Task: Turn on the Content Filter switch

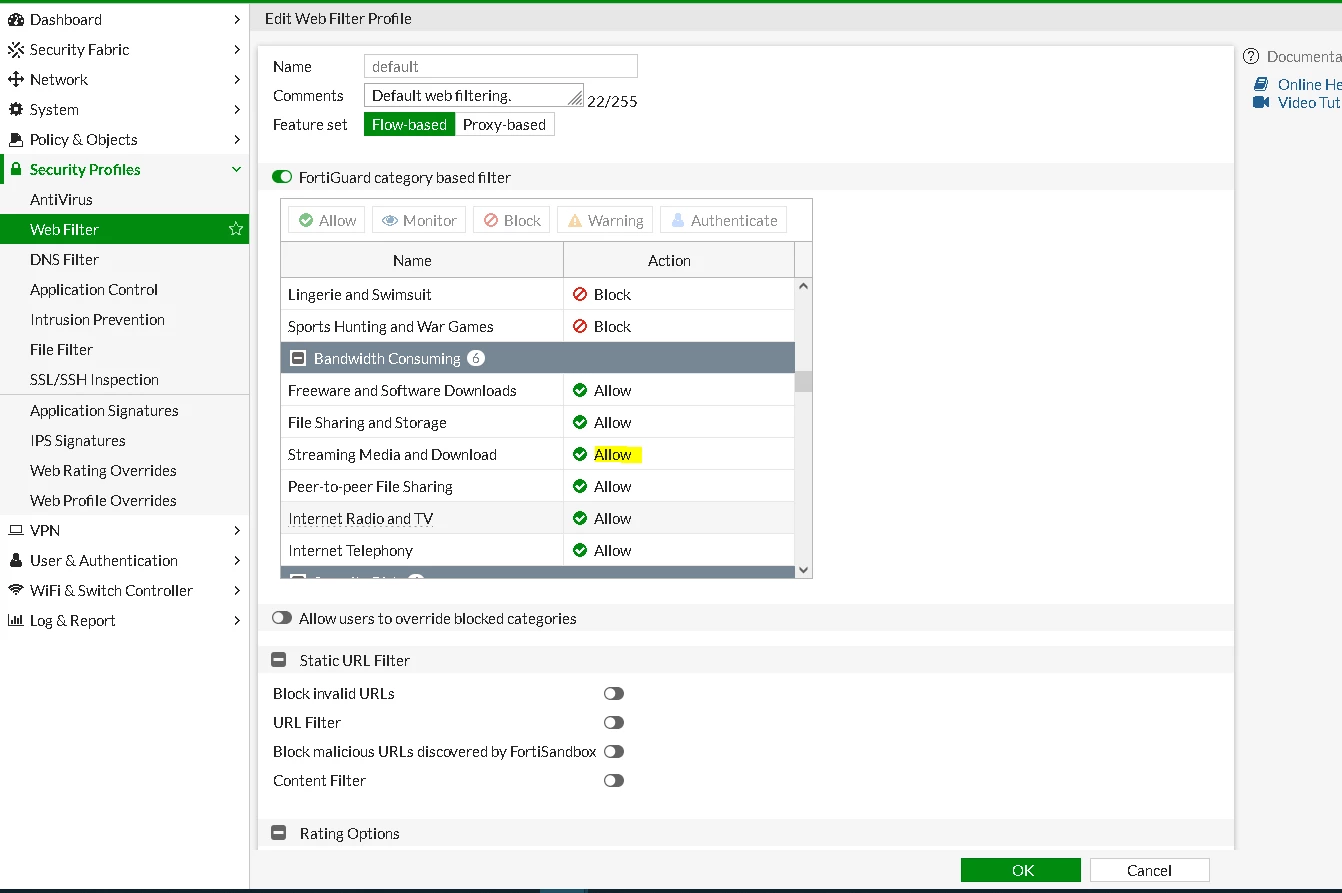Action: pyautogui.click(x=614, y=780)
